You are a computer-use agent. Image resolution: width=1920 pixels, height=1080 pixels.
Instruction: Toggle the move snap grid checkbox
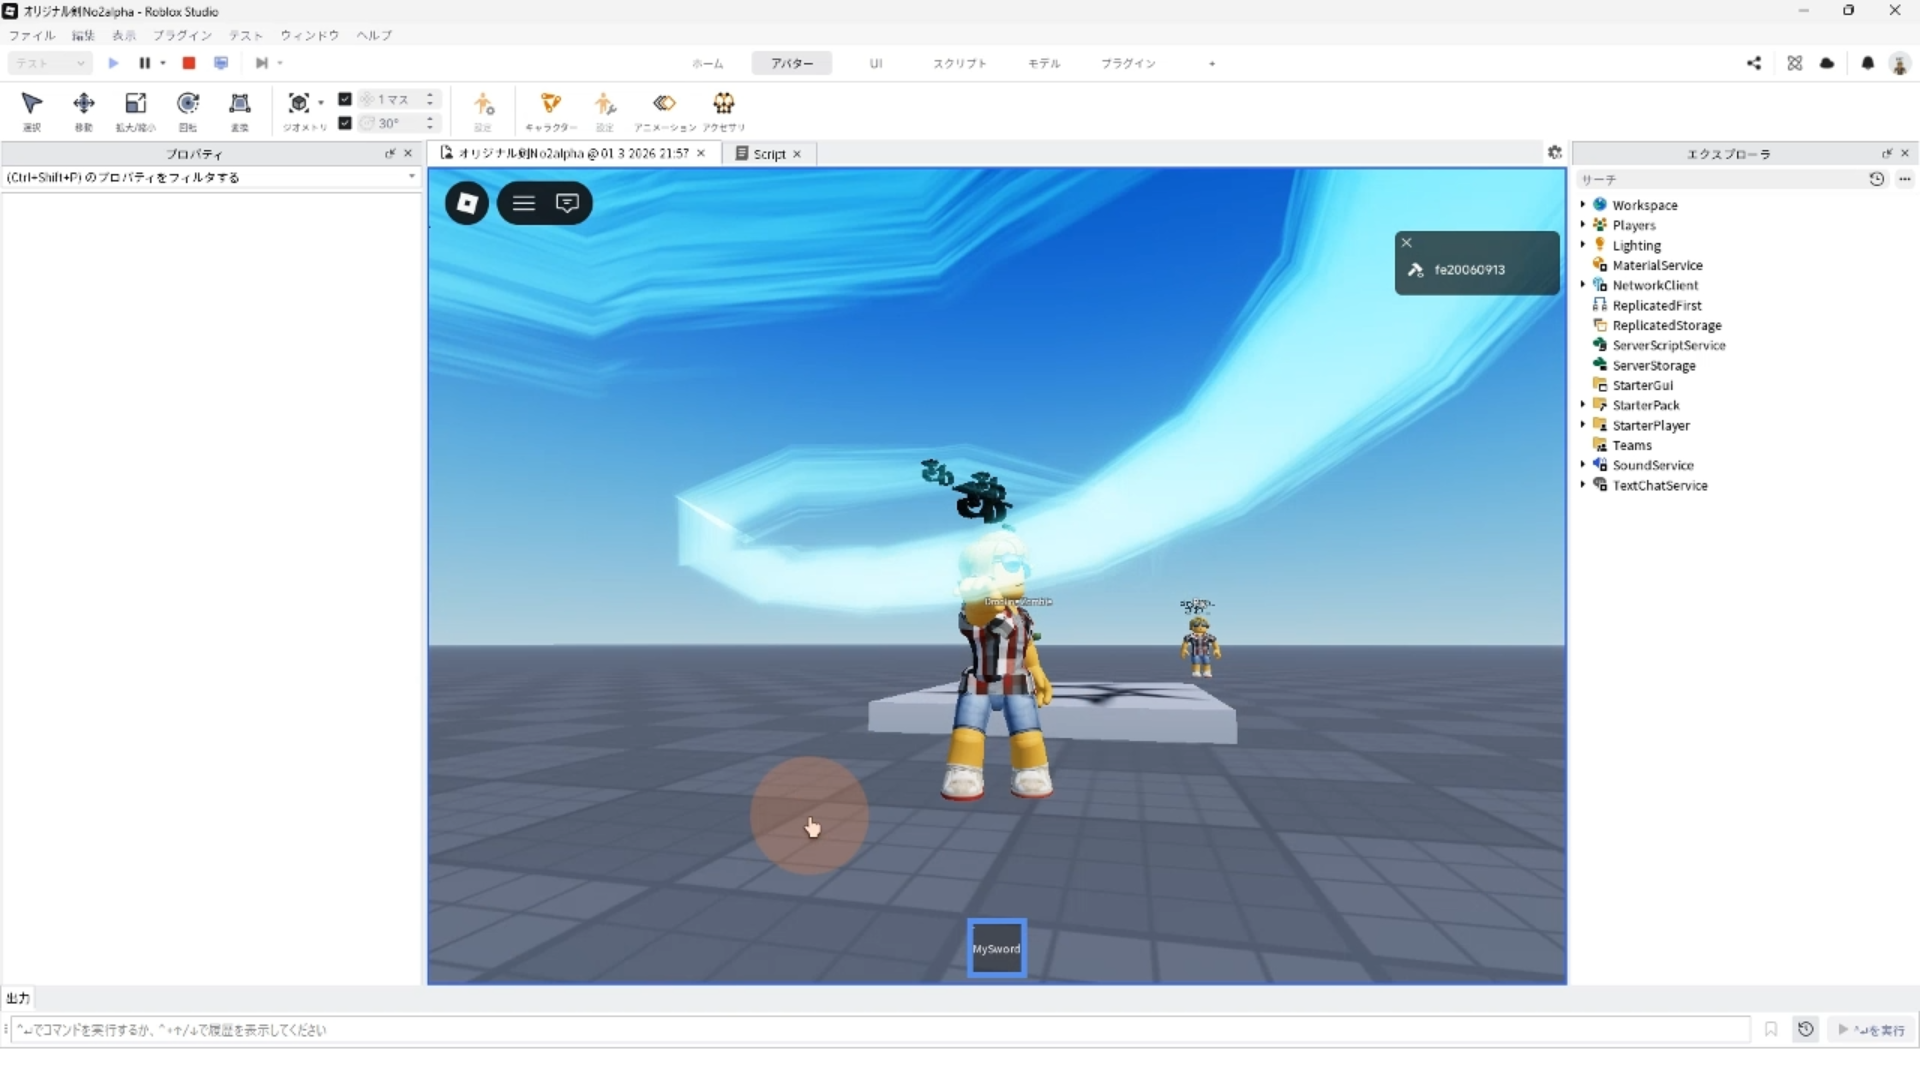click(345, 99)
